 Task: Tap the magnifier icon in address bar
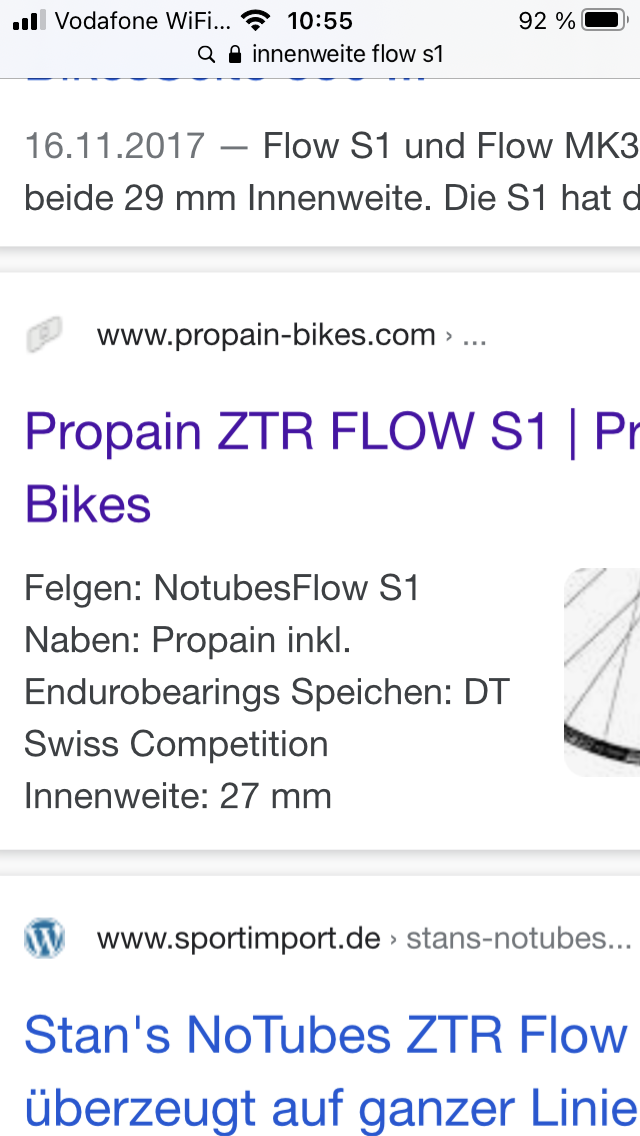click(207, 54)
